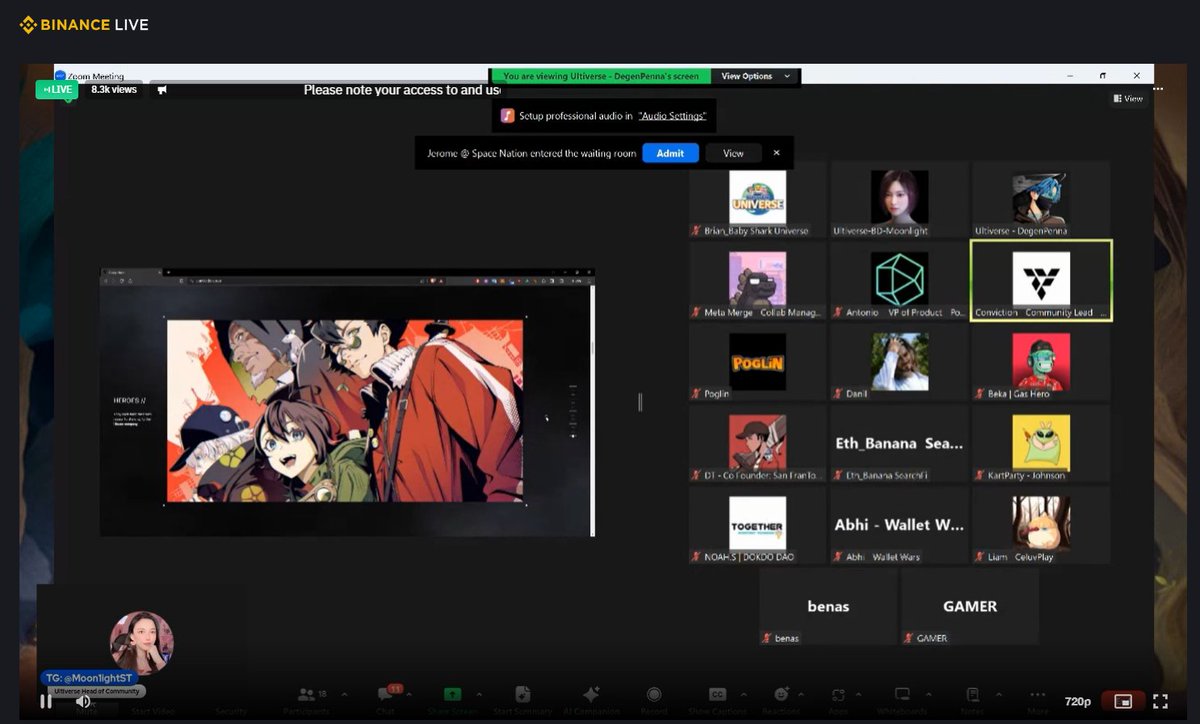Open the Whiteboards icon
This screenshot has height=724, width=1200.
902,693
